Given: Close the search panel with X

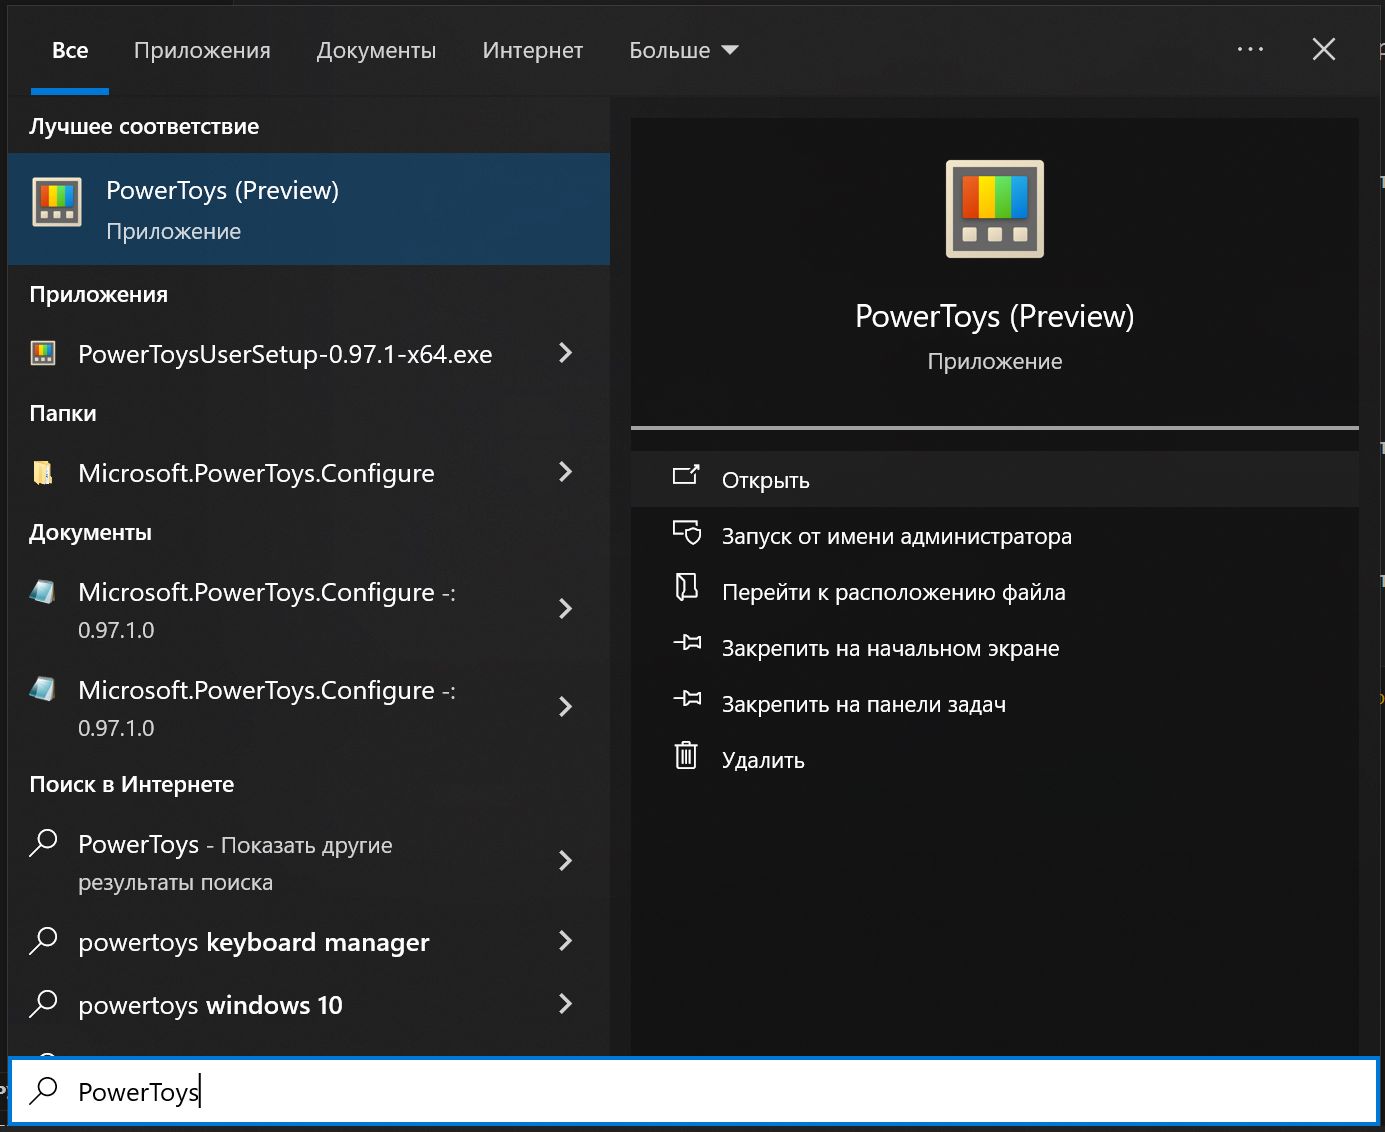Looking at the screenshot, I should (x=1323, y=49).
